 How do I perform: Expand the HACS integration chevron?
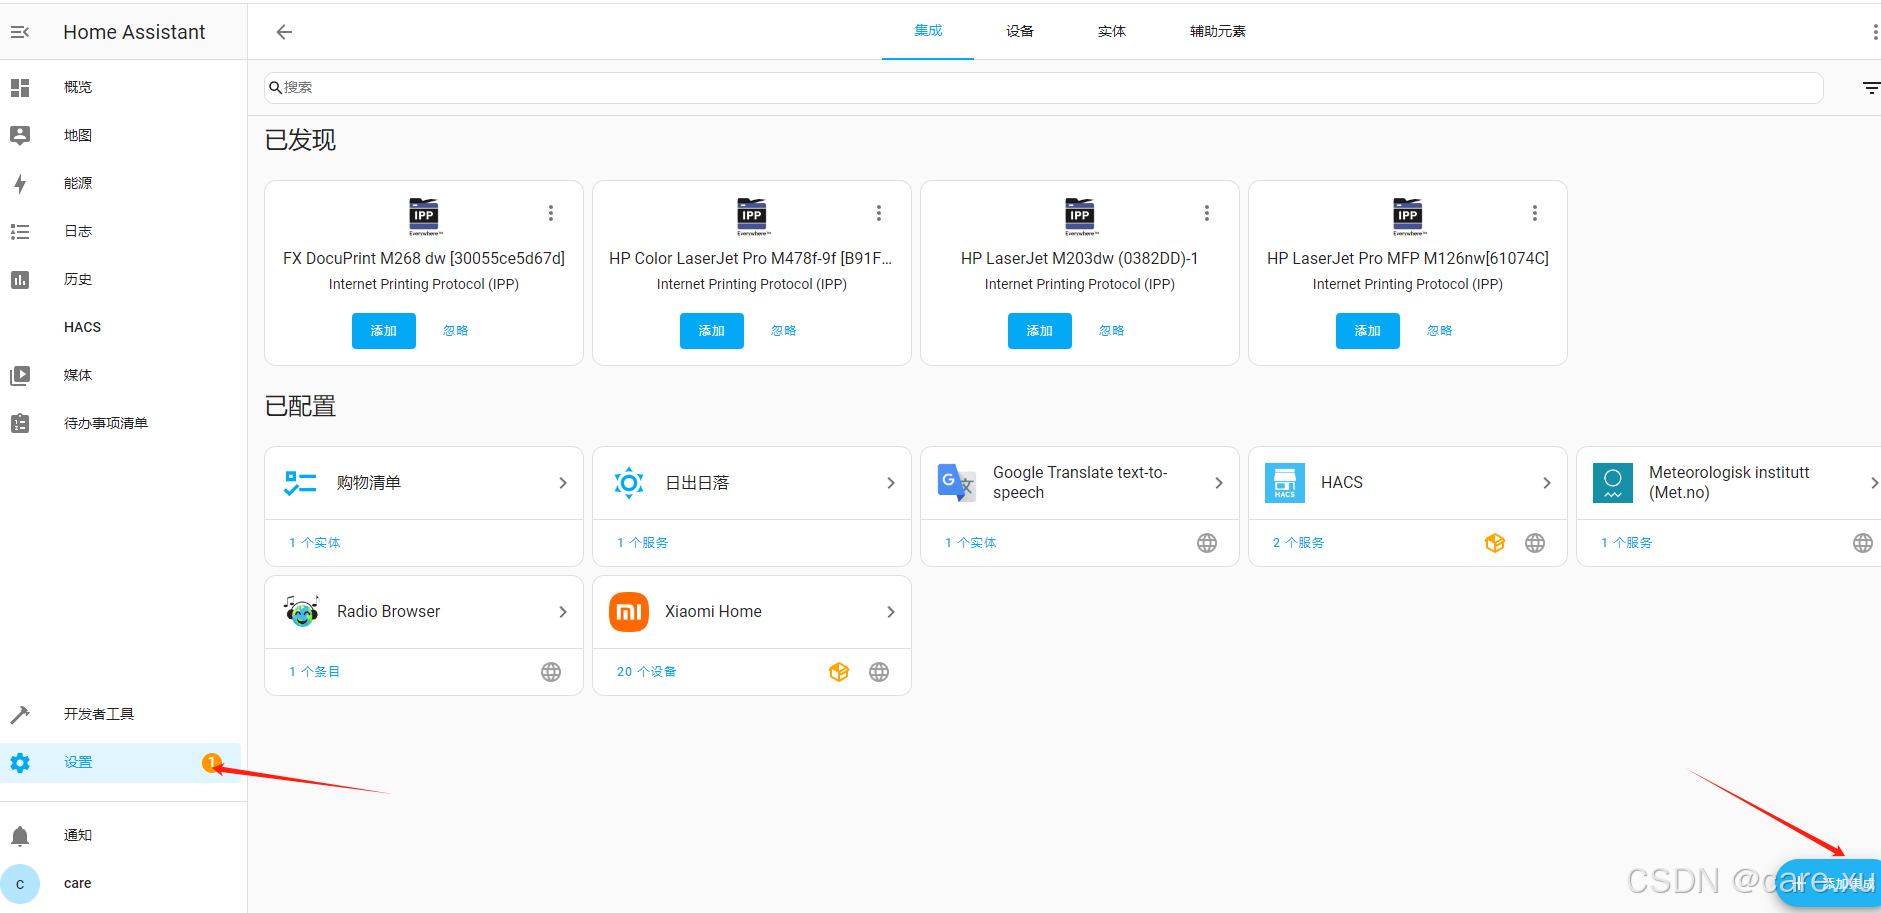click(1547, 483)
